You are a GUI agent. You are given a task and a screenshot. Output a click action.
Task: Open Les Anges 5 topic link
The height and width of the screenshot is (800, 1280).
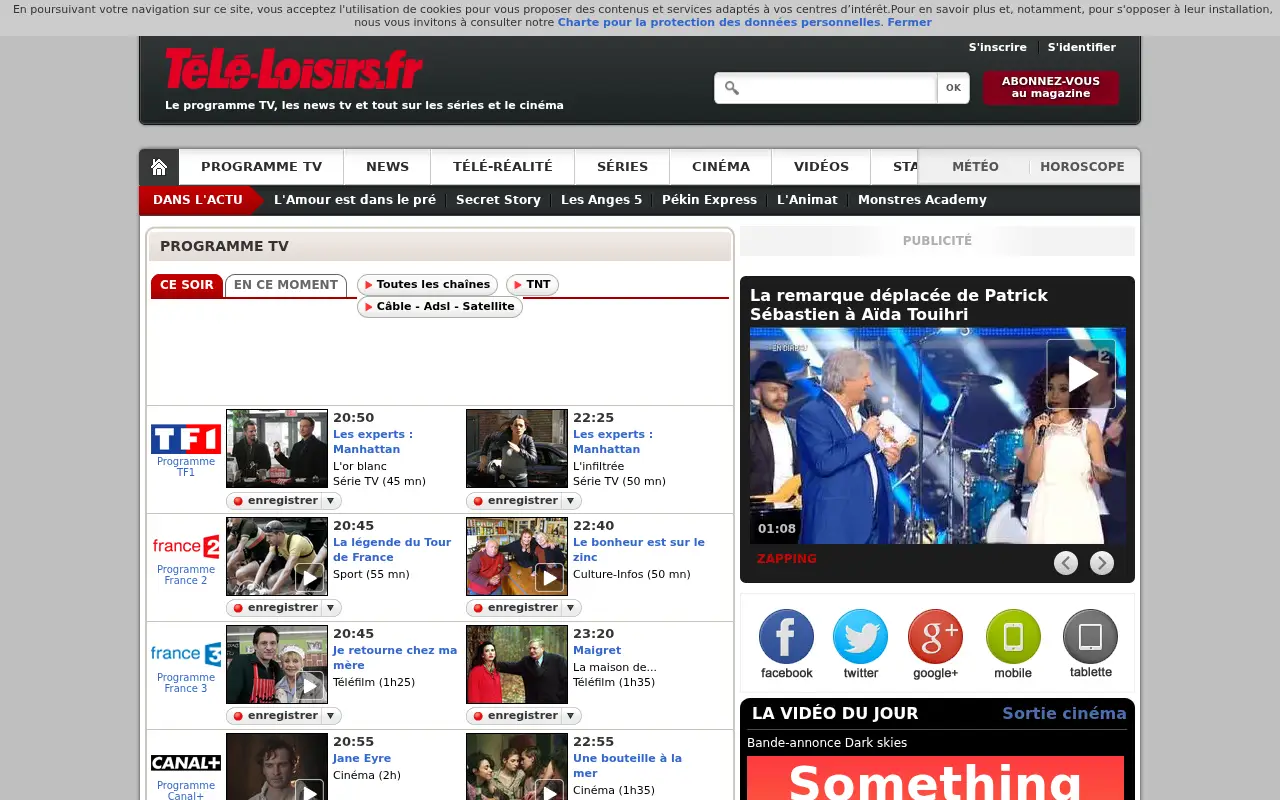tap(601, 200)
